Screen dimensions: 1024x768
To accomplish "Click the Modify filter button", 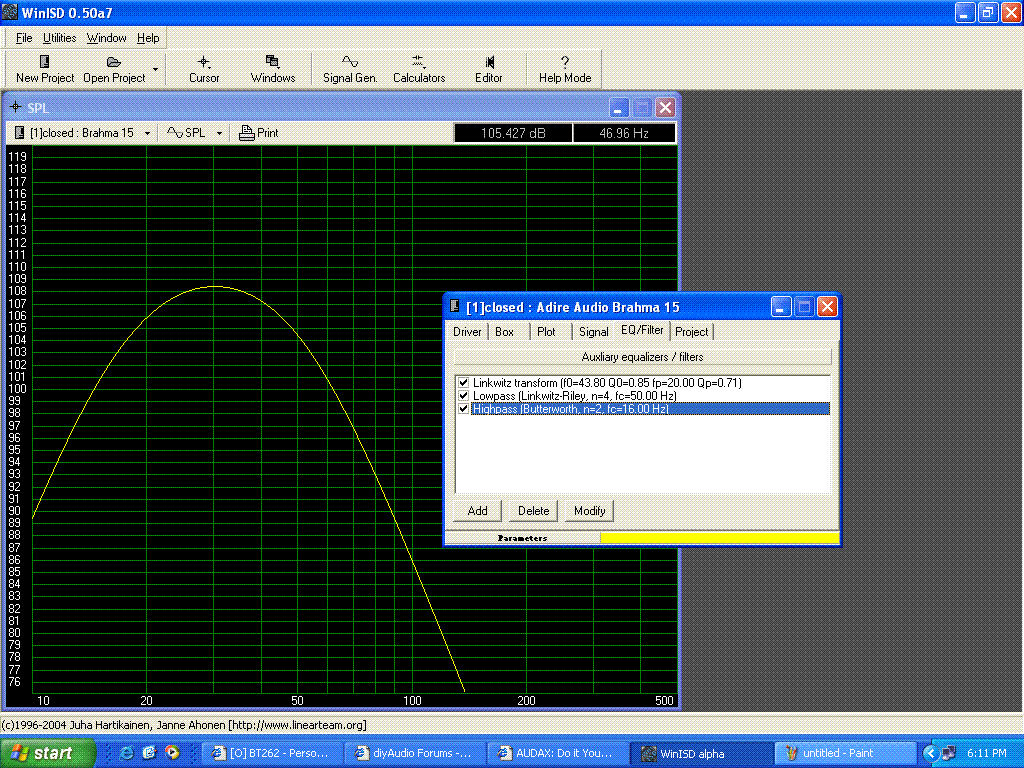I will pyautogui.click(x=590, y=511).
